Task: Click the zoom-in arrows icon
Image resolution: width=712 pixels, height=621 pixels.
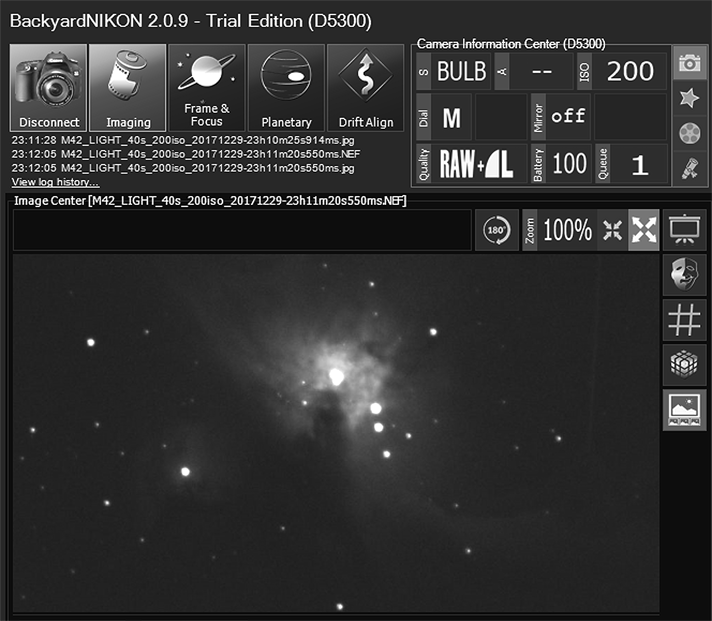Action: pos(612,230)
